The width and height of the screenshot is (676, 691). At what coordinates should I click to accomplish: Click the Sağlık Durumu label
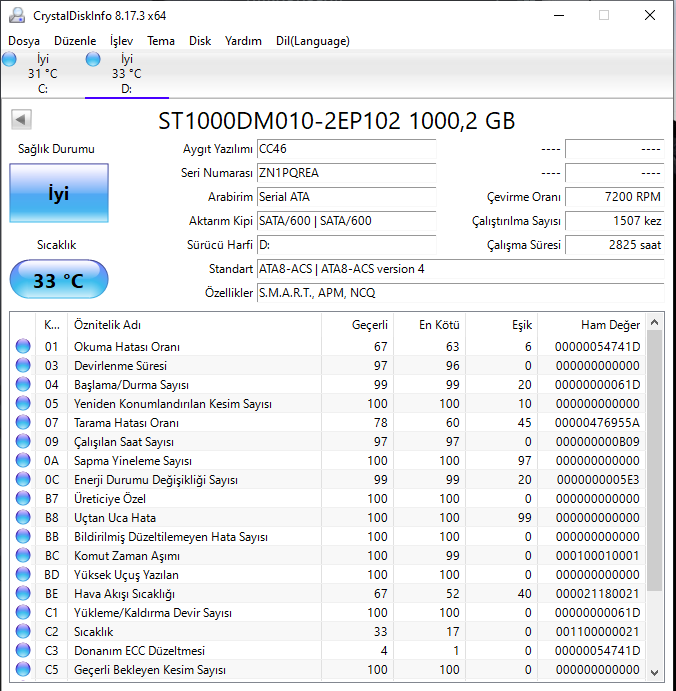56,149
